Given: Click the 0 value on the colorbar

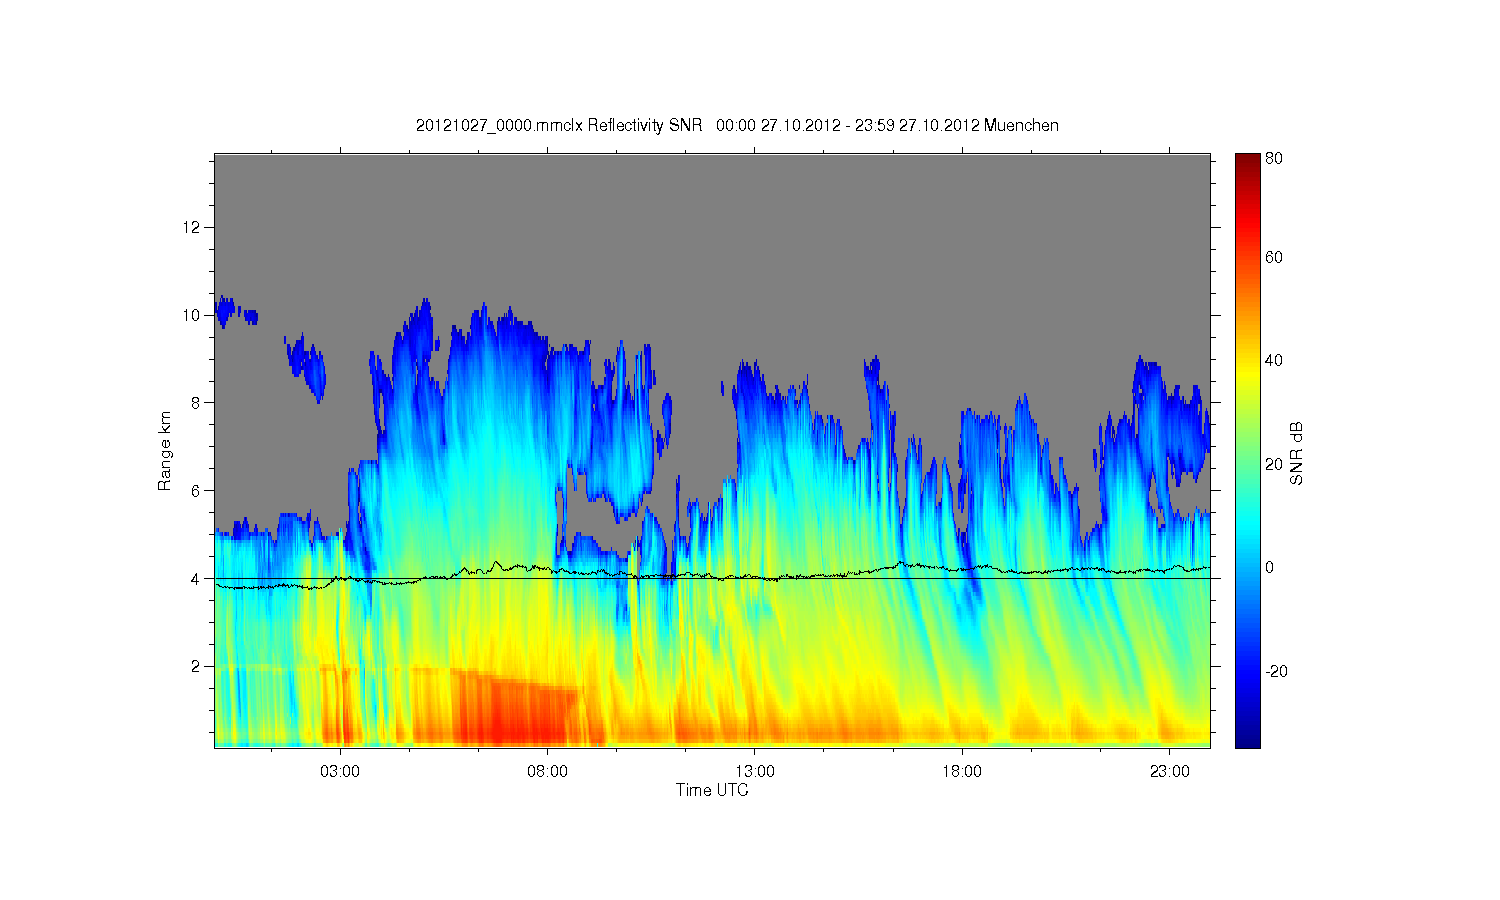Looking at the screenshot, I should (x=1270, y=567).
